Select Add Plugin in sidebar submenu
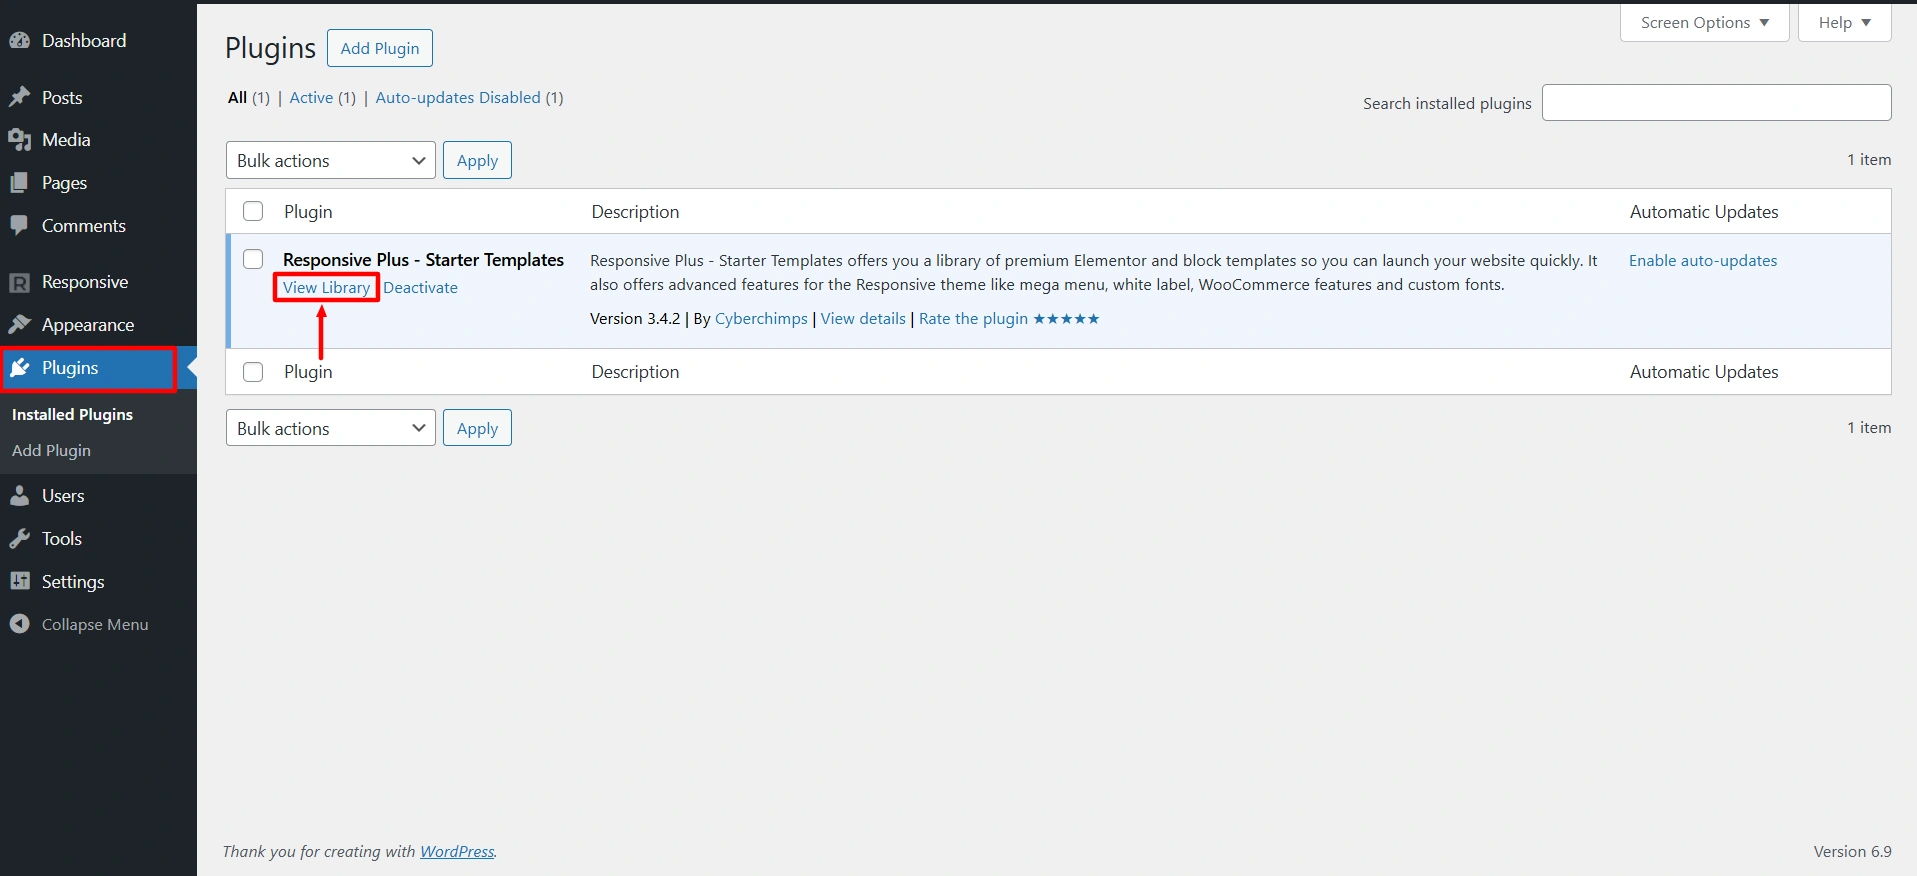 [51, 450]
